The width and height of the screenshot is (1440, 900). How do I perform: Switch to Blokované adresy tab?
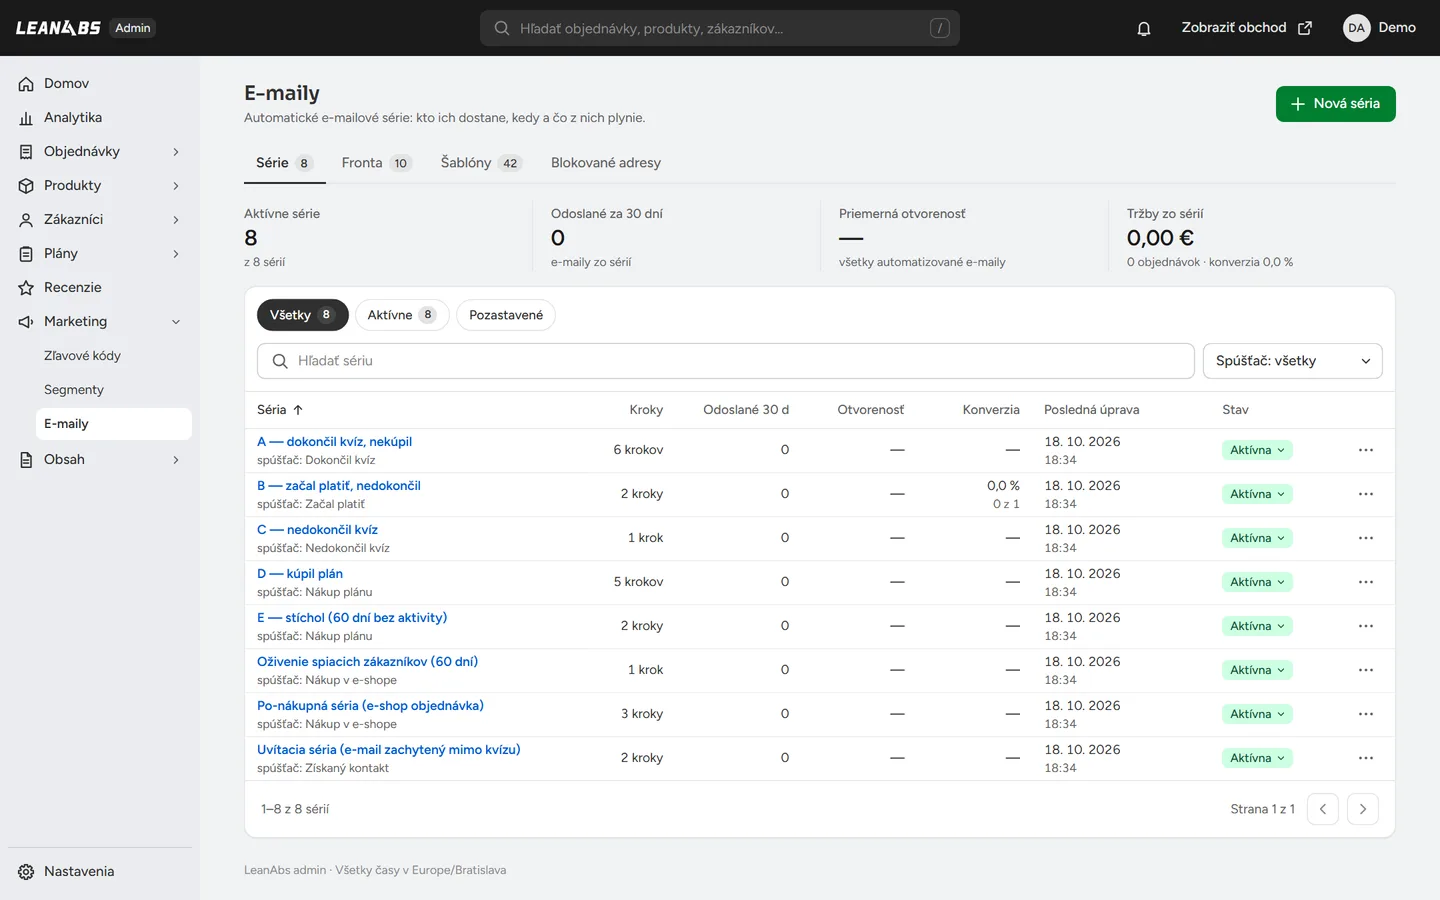(x=606, y=163)
